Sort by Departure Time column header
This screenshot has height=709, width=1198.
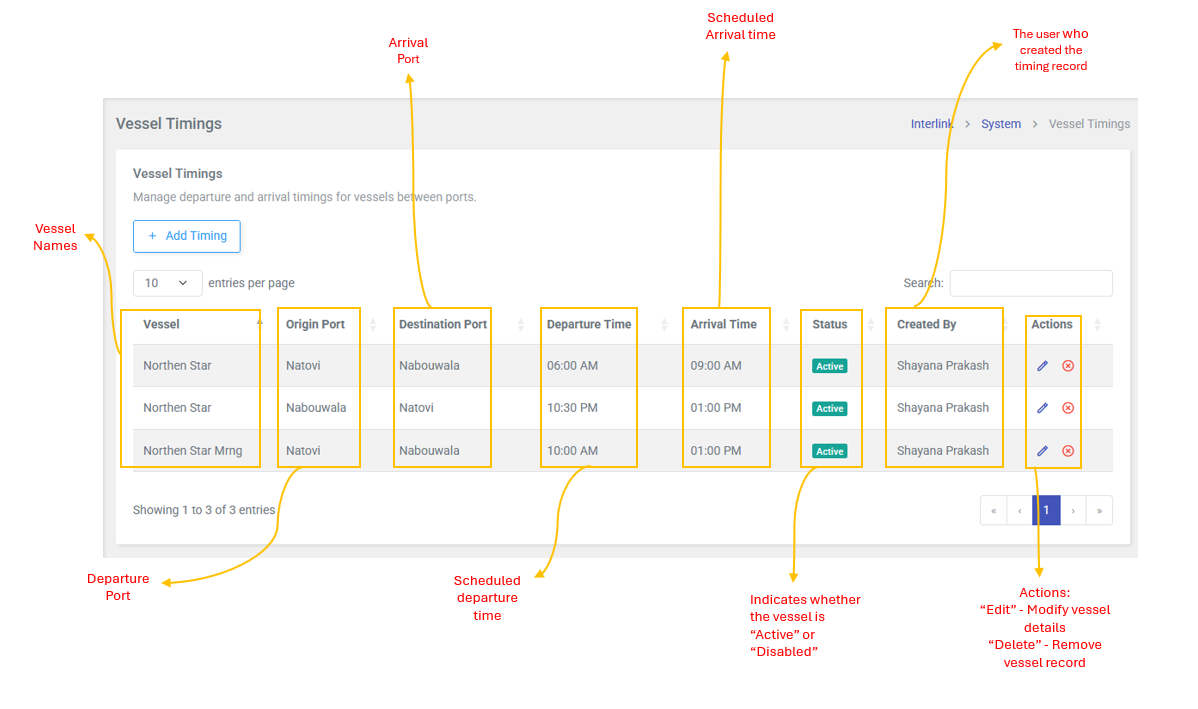pyautogui.click(x=589, y=324)
